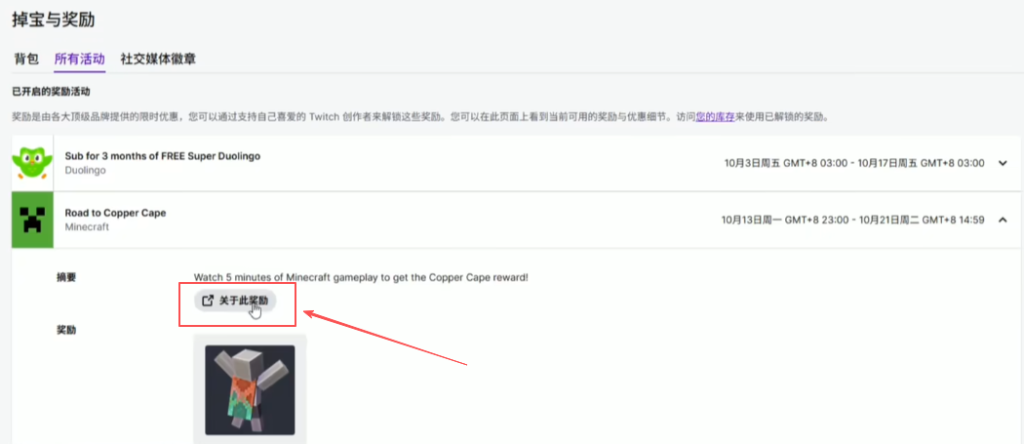Viewport: 1024px width, 444px height.
Task: Click the 'Duolingo' brand name subtitle
Action: tap(85, 171)
